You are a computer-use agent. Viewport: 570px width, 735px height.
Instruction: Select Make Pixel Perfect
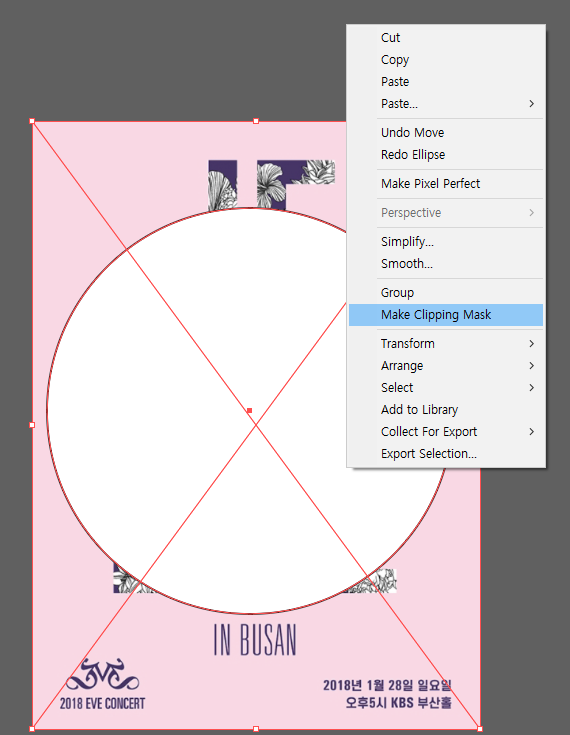446,184
